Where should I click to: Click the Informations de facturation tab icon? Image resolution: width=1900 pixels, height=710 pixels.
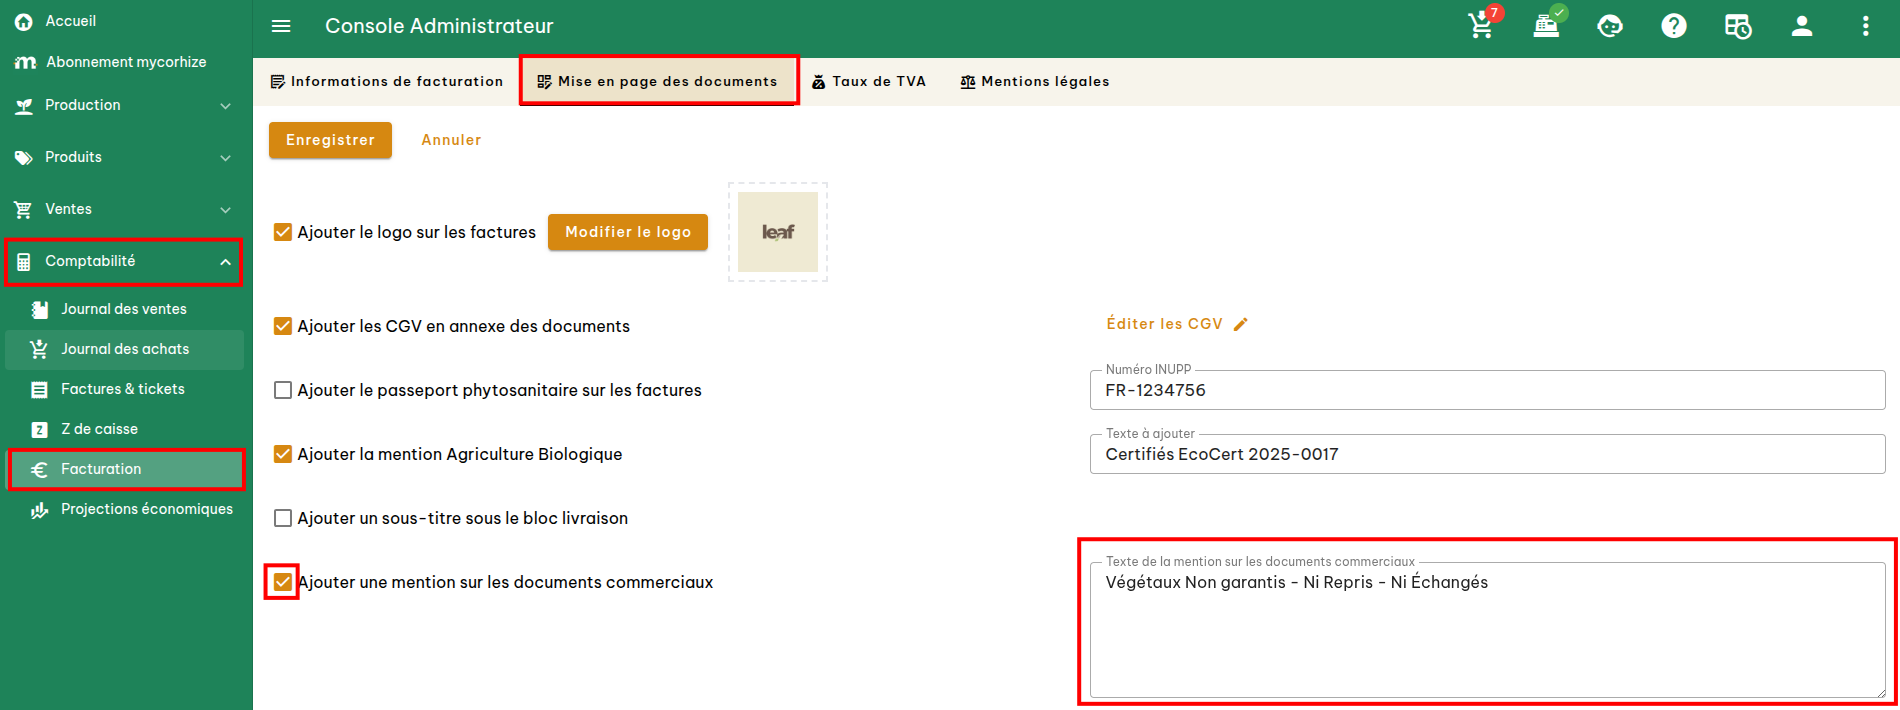pos(278,82)
